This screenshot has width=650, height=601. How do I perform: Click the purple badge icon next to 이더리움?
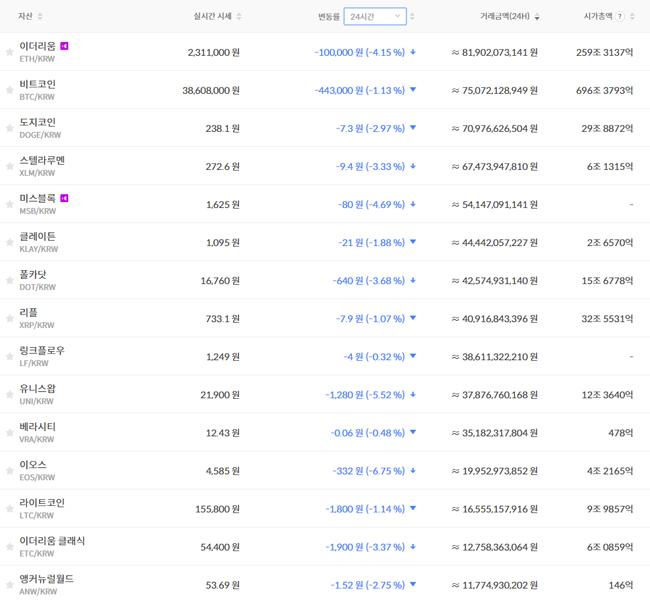coord(65,46)
